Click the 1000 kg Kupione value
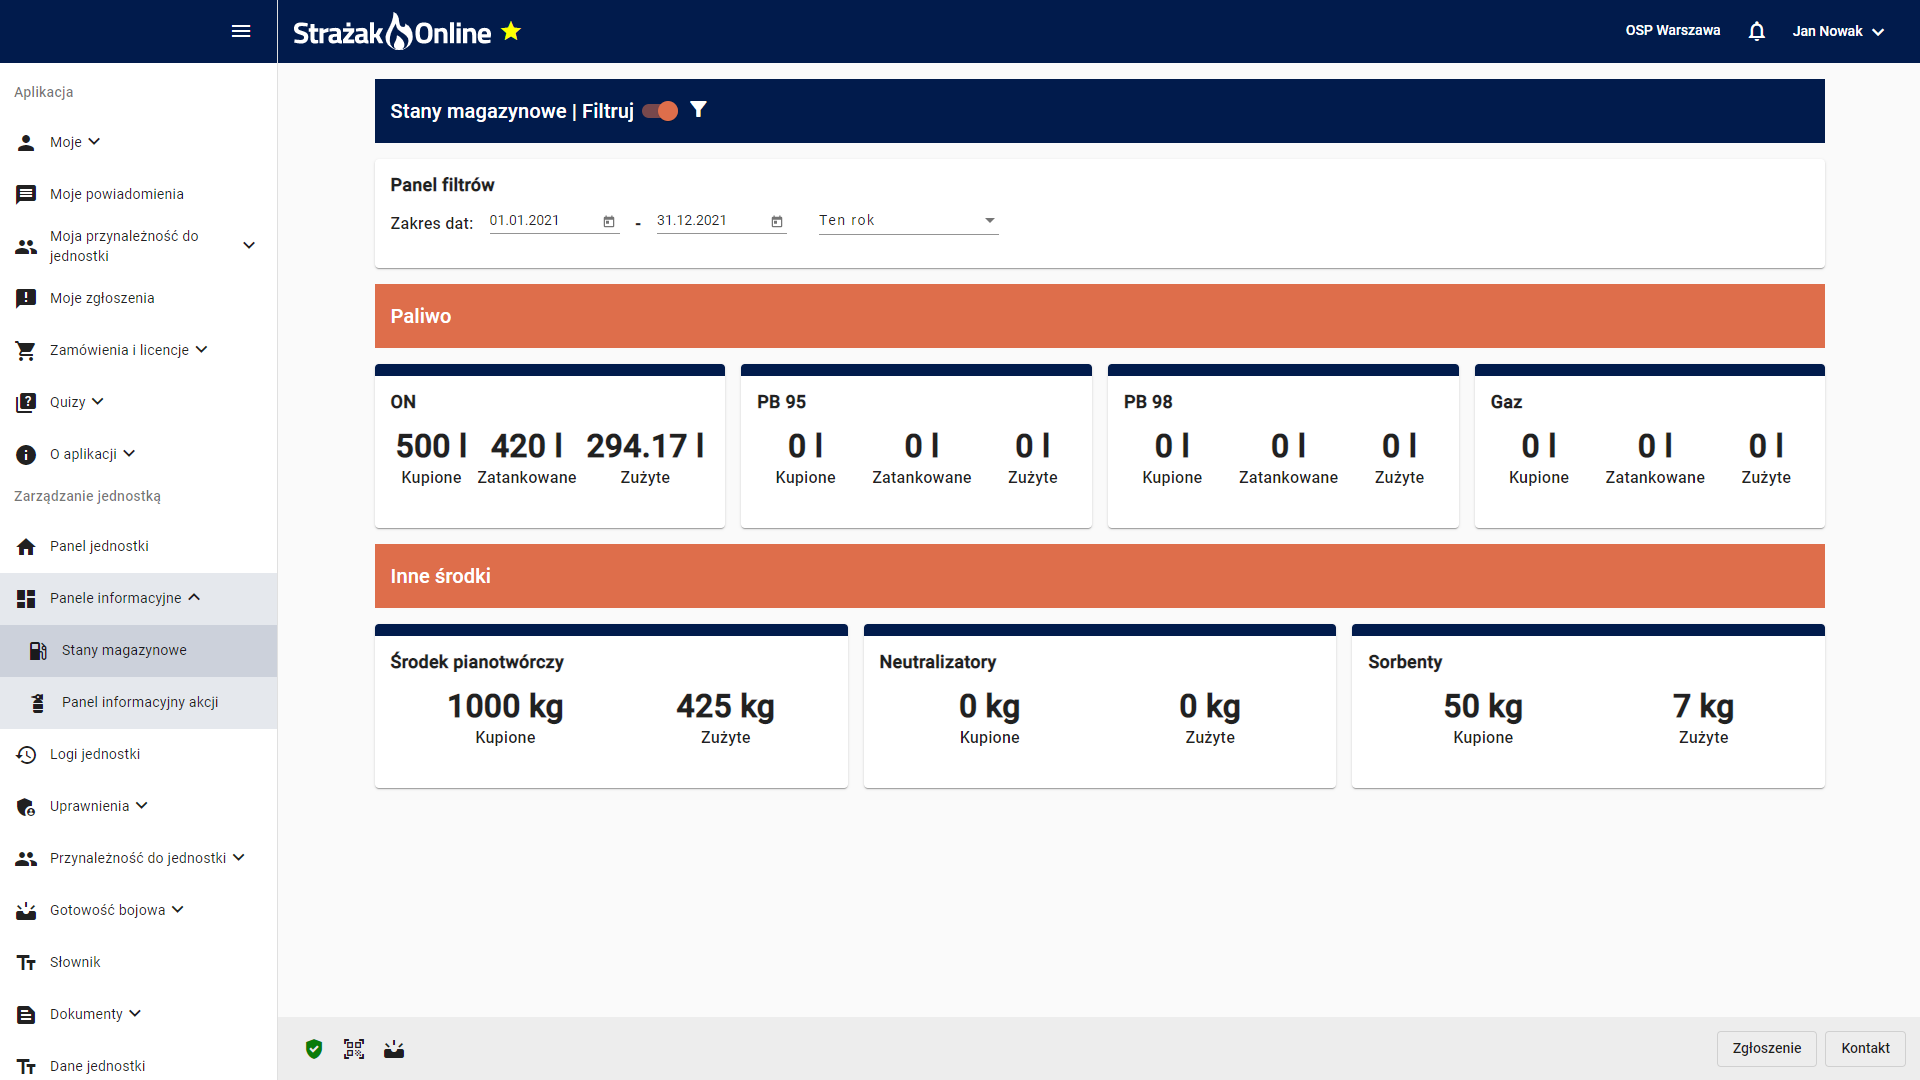This screenshot has height=1080, width=1920. [x=505, y=706]
